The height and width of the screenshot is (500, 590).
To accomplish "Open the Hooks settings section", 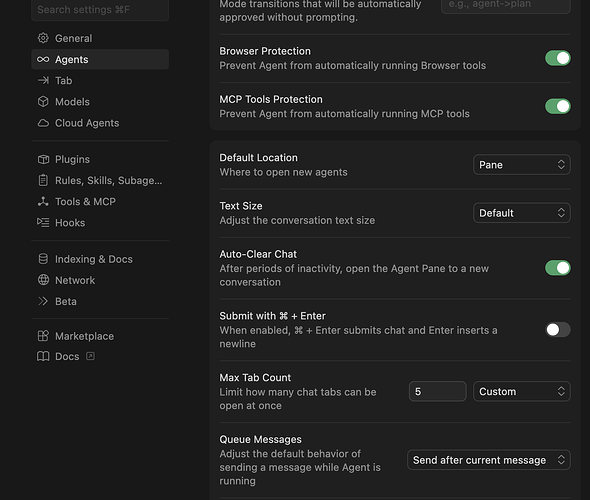I will click(x=100, y=223).
